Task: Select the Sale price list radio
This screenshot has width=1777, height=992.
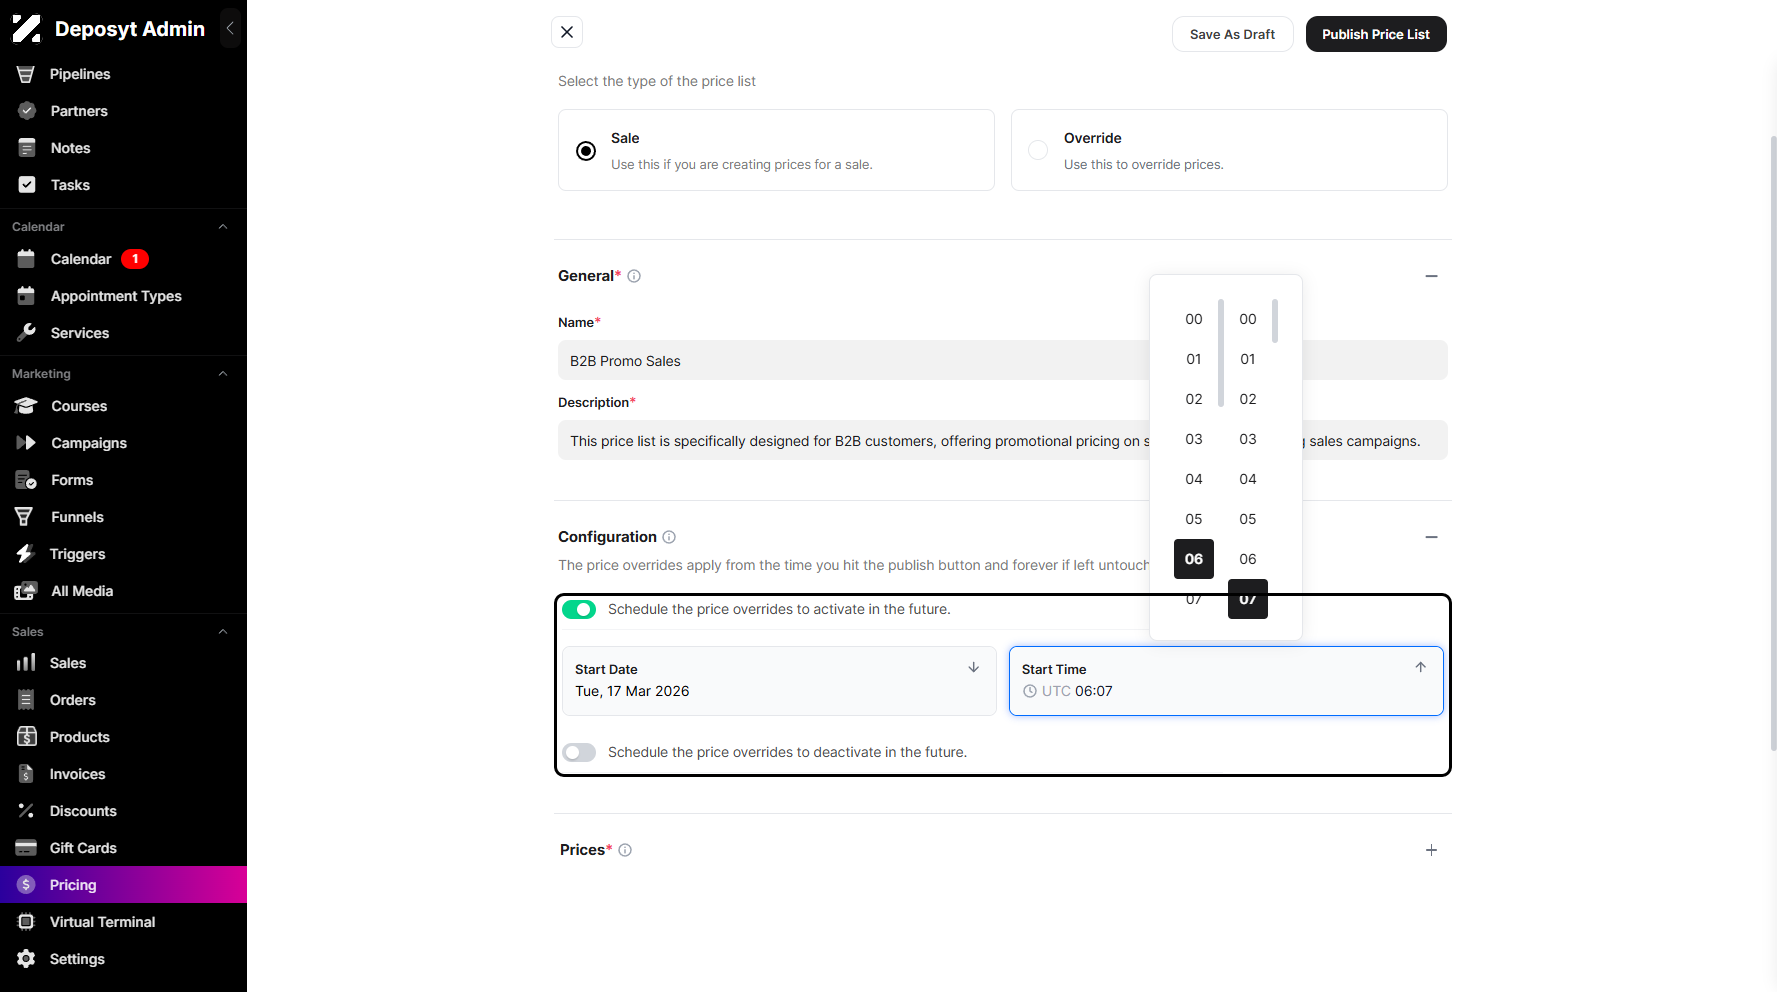Action: (586, 151)
